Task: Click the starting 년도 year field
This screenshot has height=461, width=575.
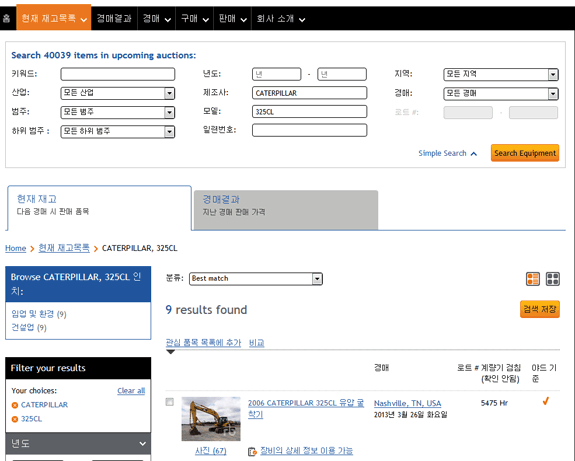Action: [276, 74]
